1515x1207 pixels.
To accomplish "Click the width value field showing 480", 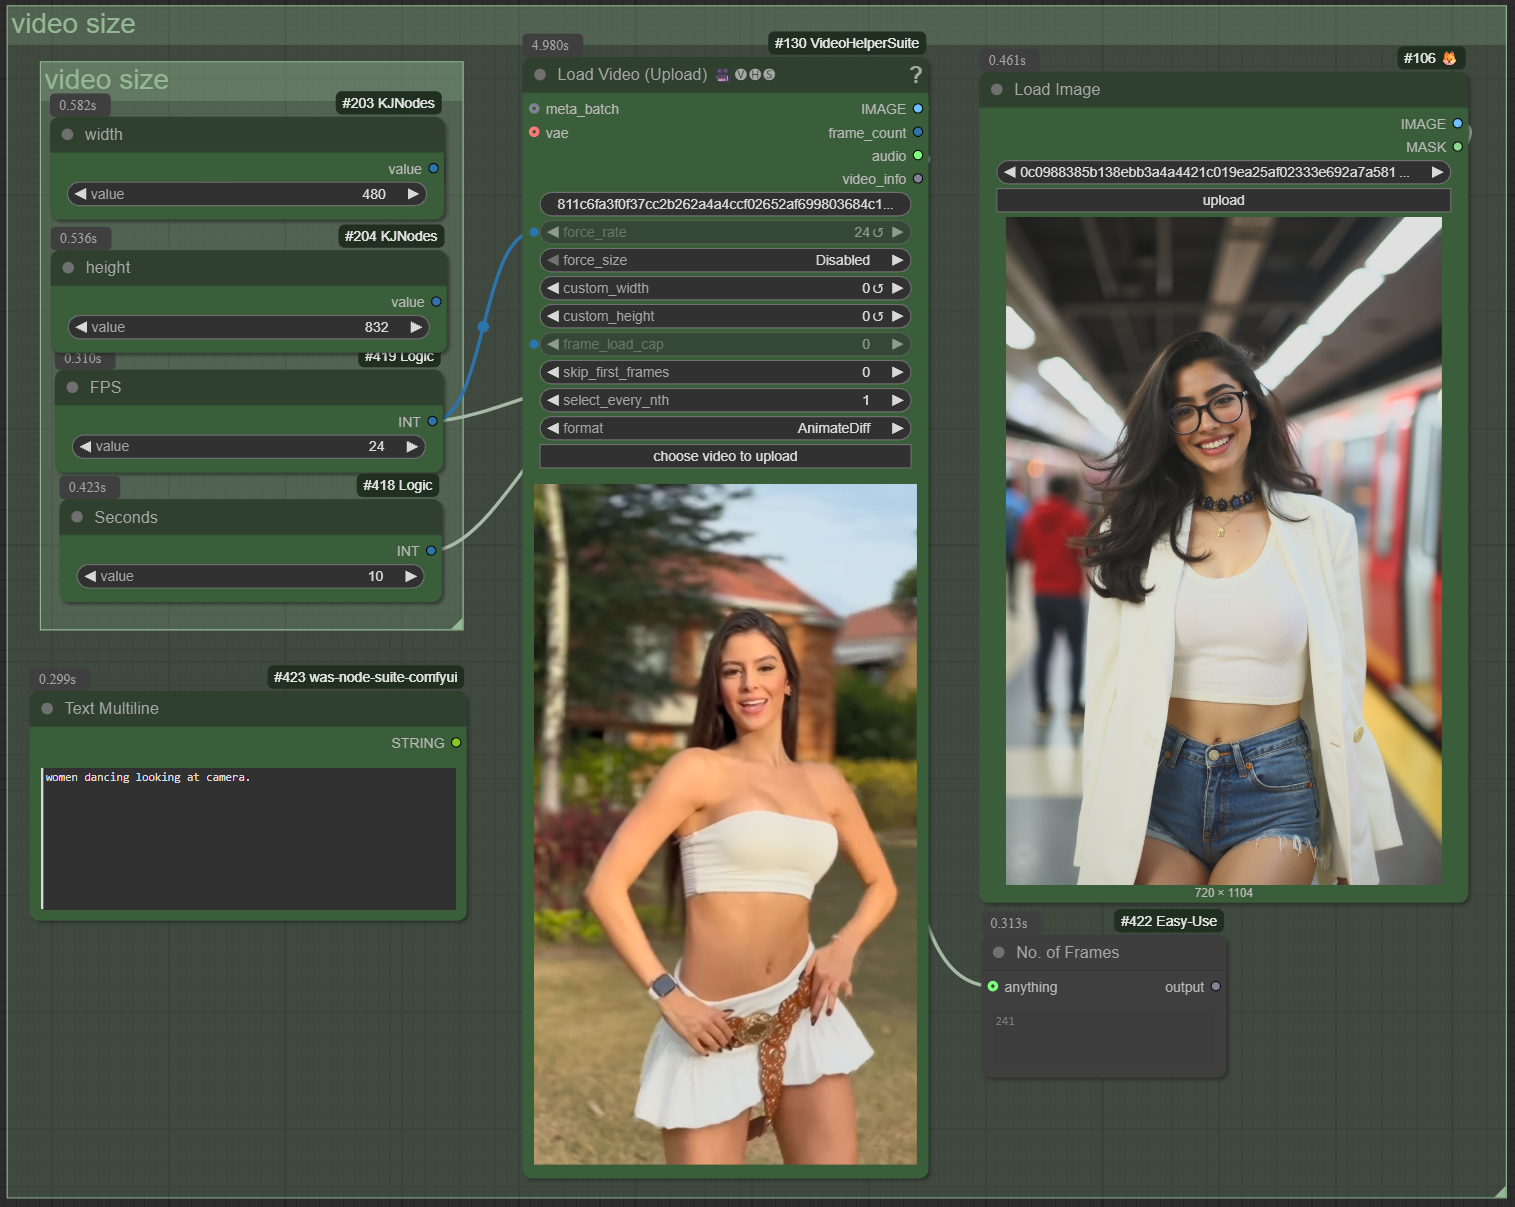I will pos(247,194).
